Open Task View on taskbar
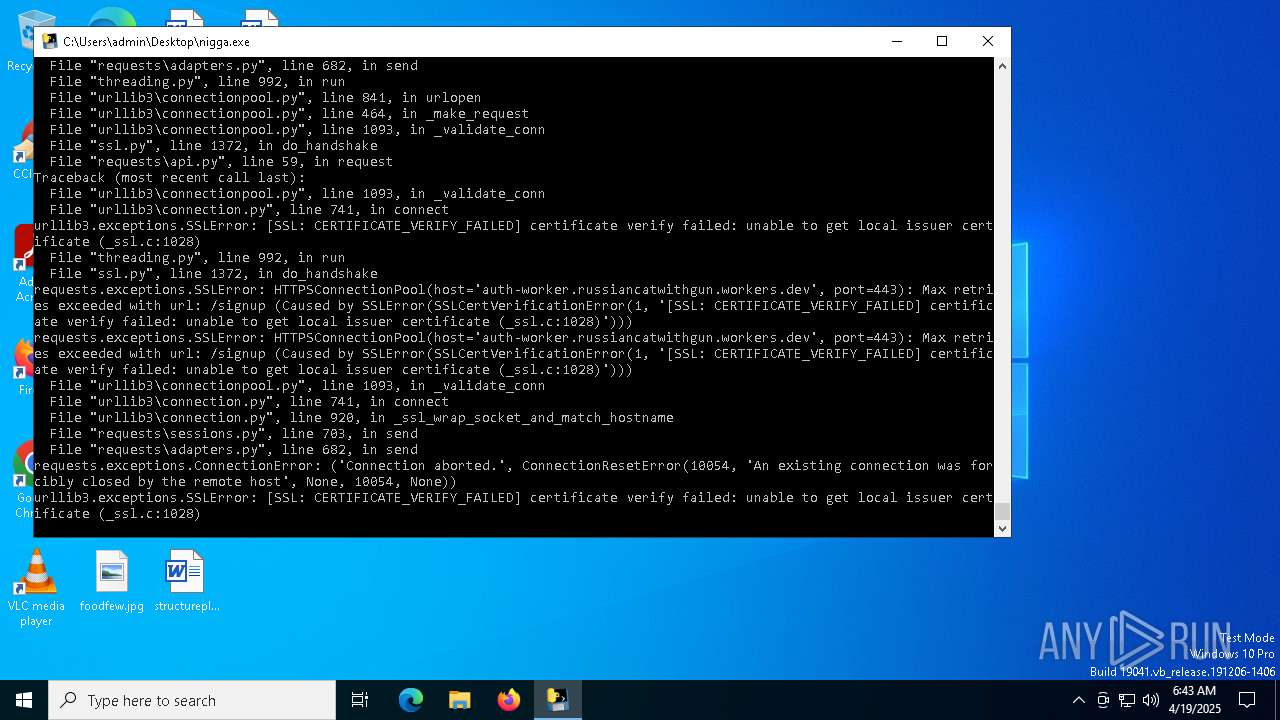Screen dimensions: 1280x720 [360, 700]
